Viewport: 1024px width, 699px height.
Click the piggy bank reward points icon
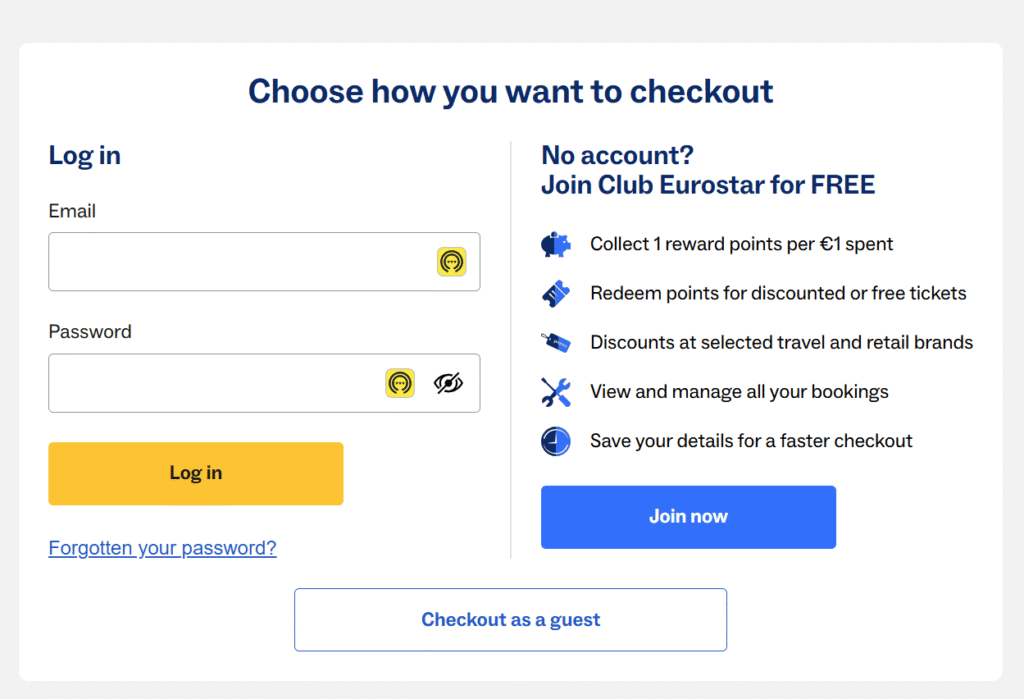click(x=556, y=244)
